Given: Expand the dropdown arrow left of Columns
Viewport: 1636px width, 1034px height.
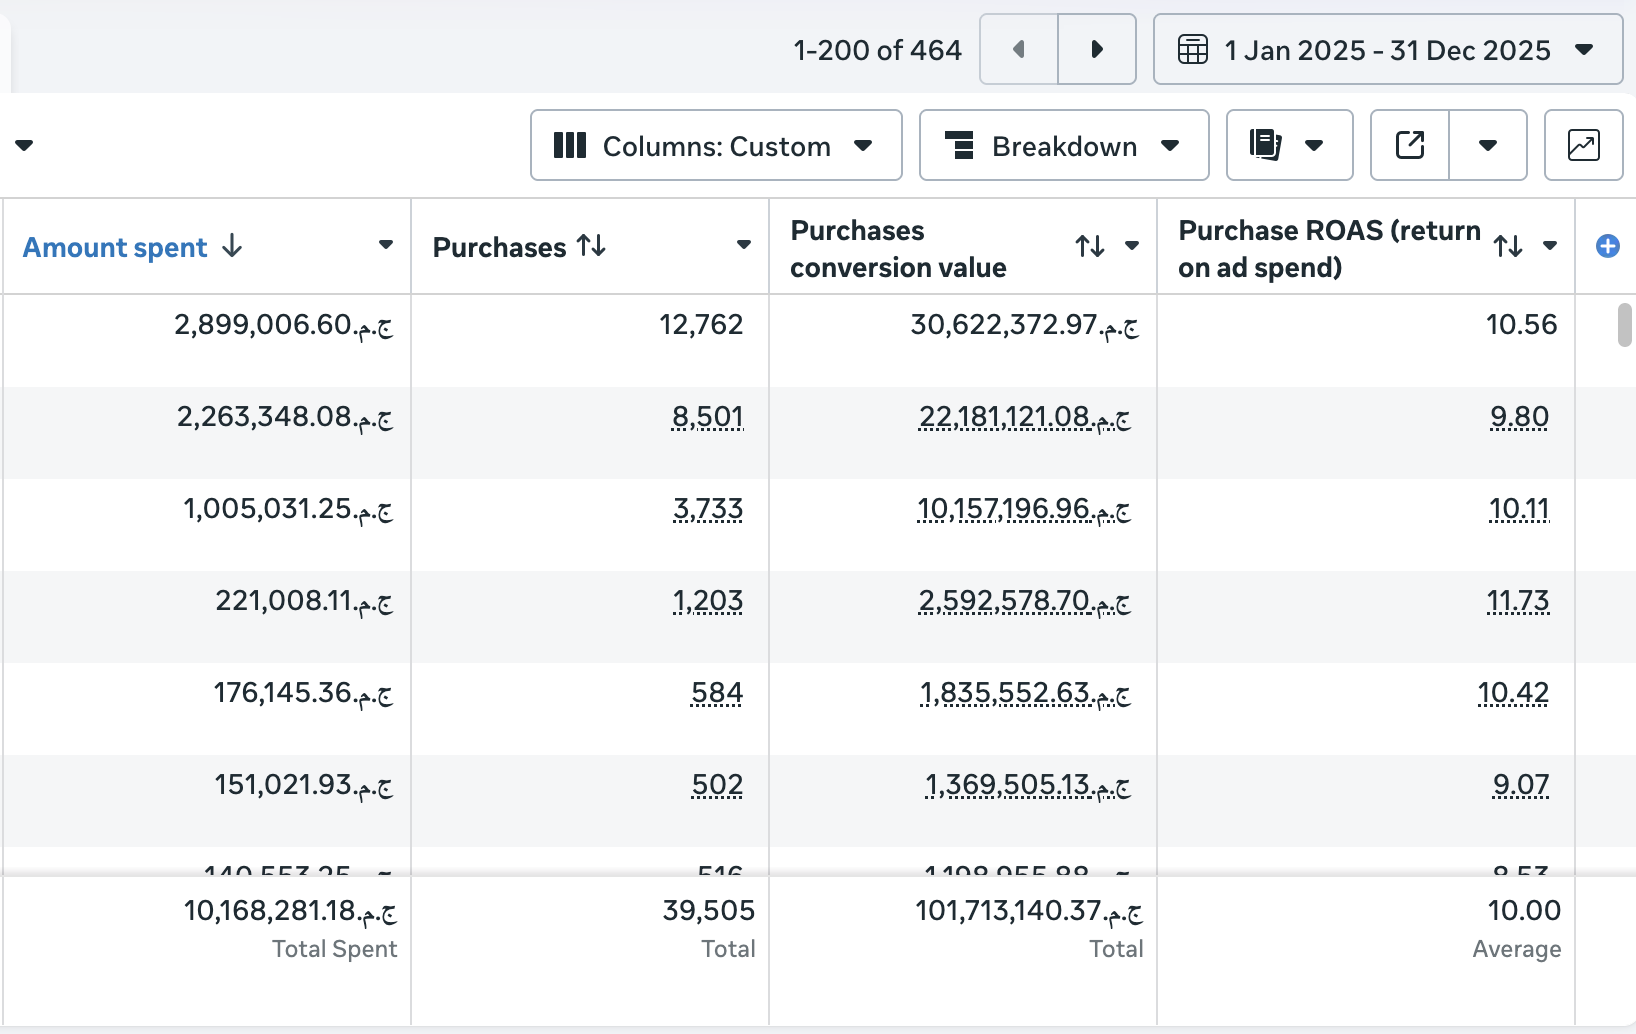Looking at the screenshot, I should pyautogui.click(x=24, y=146).
